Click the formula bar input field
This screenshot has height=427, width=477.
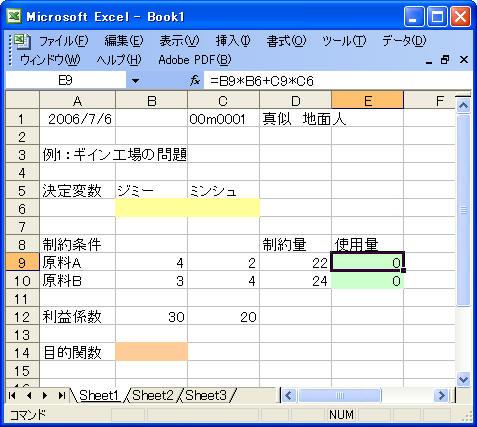(x=337, y=81)
